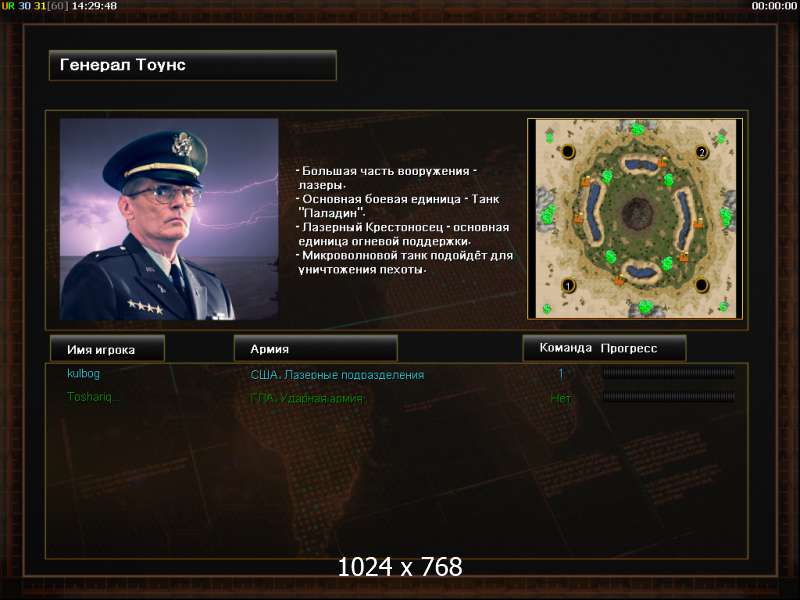Select start position 1 marker on the minimap

568,285
